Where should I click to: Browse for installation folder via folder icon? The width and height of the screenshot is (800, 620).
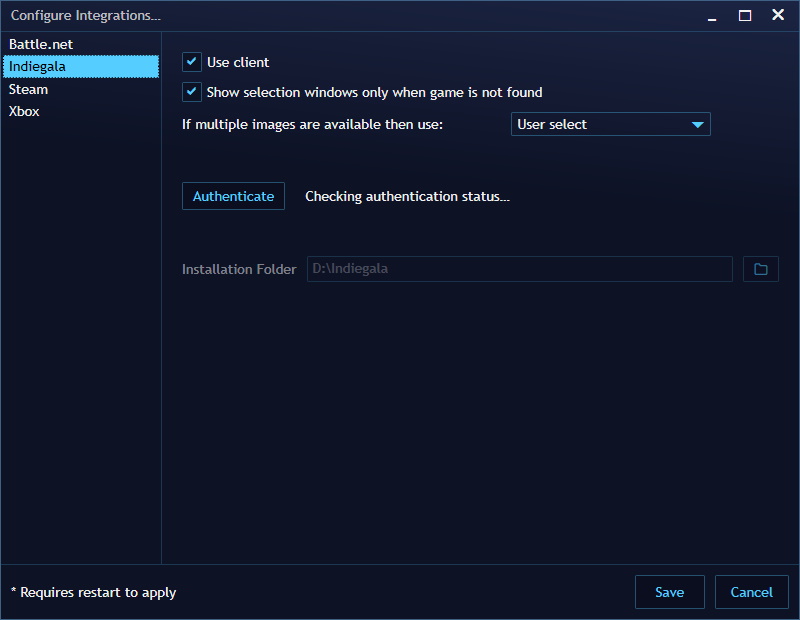[761, 269]
